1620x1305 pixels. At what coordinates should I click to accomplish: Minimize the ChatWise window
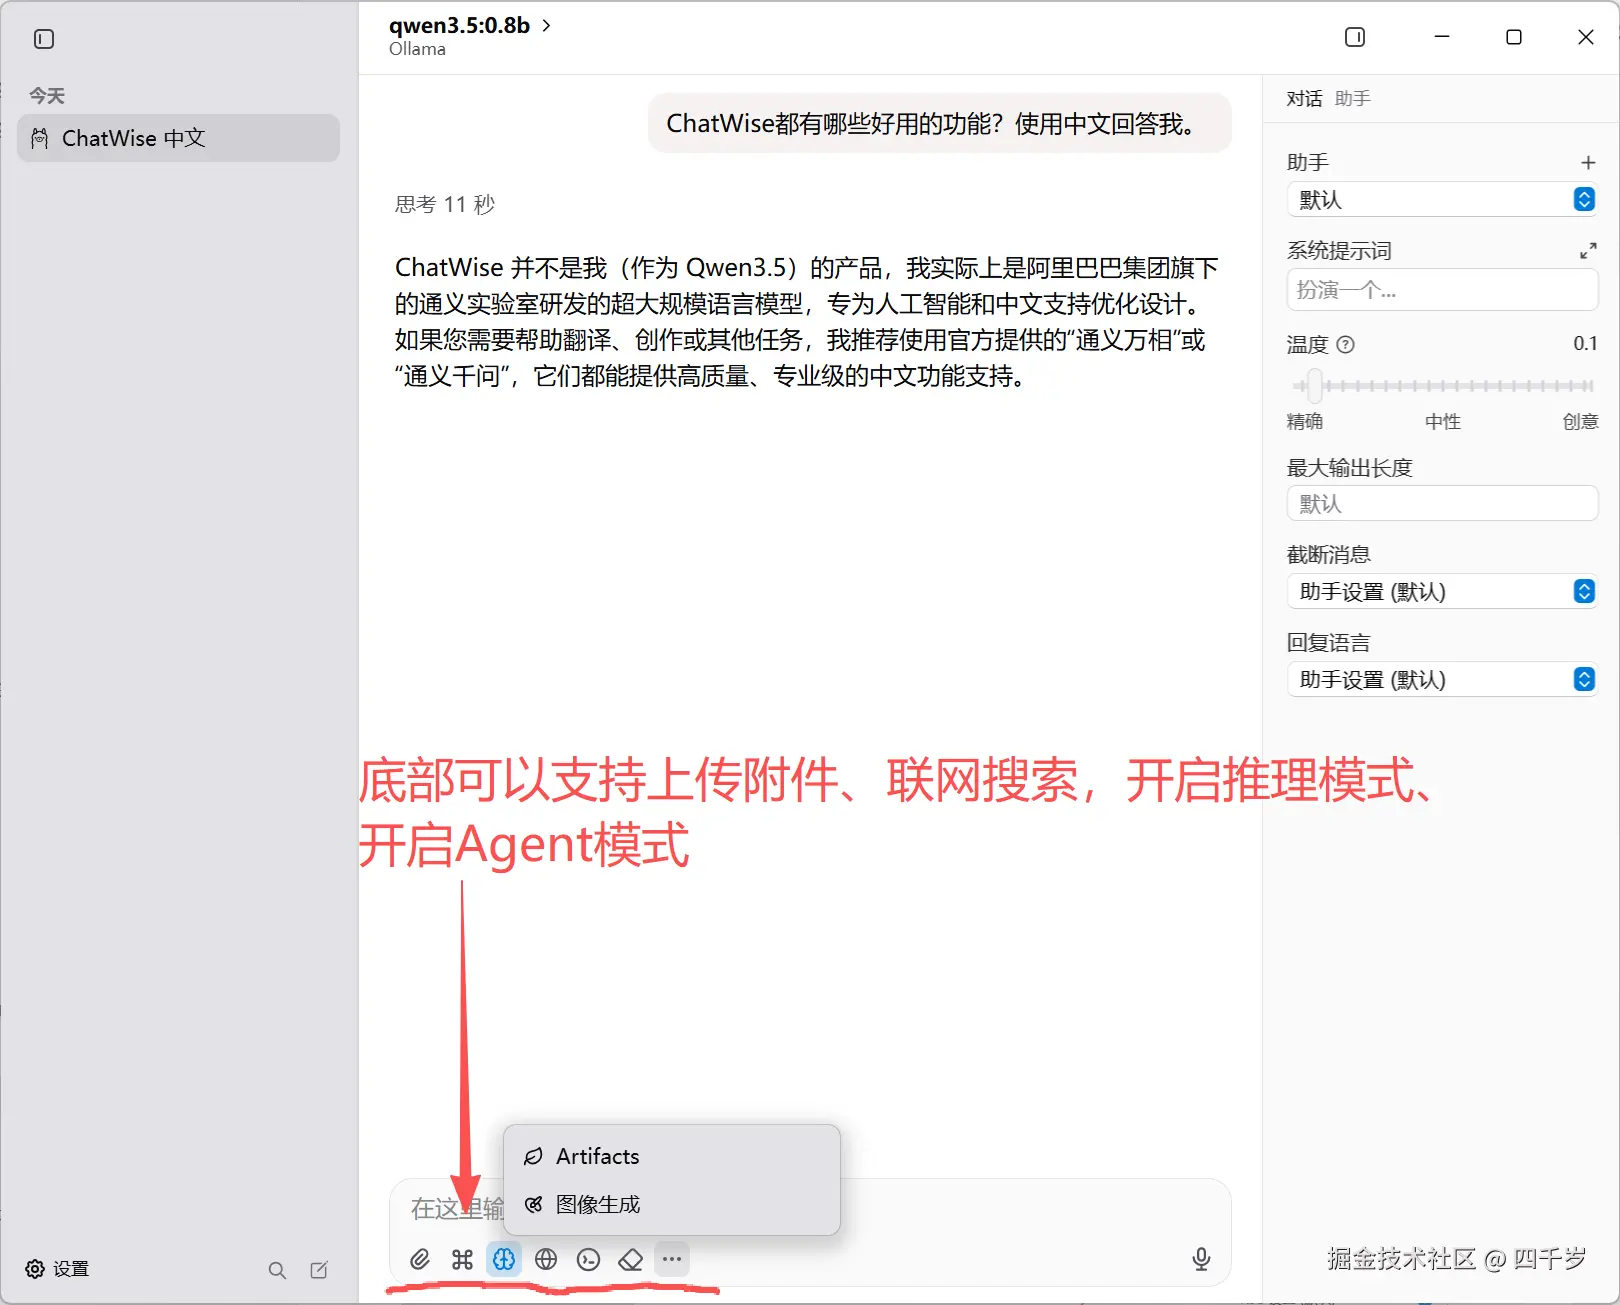coord(1442,37)
